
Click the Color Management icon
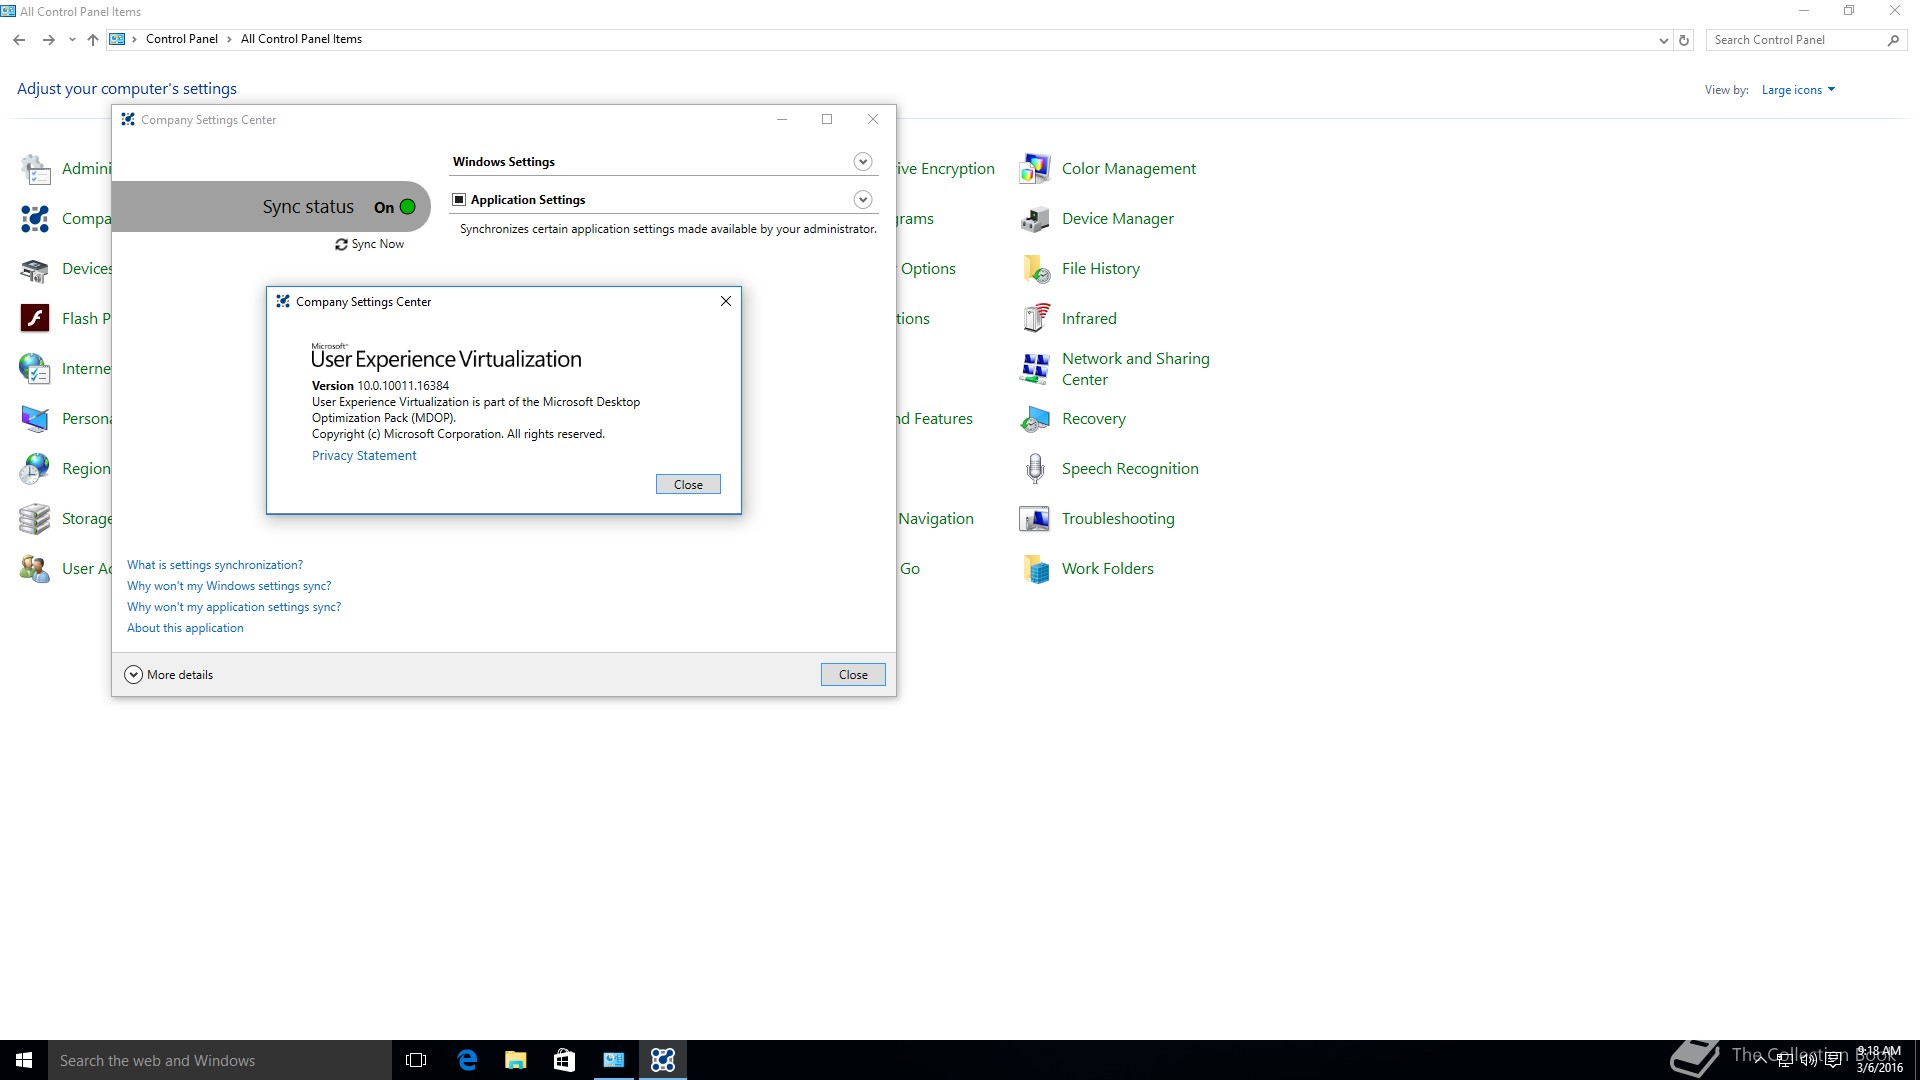pyautogui.click(x=1035, y=169)
